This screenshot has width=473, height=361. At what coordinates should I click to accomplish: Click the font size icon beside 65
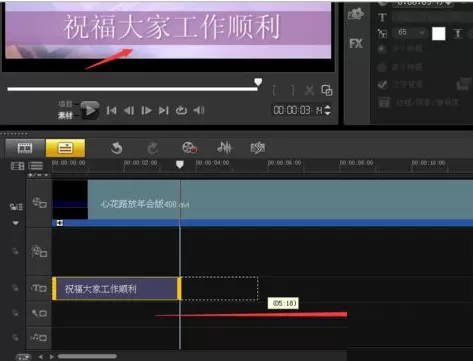(x=382, y=33)
